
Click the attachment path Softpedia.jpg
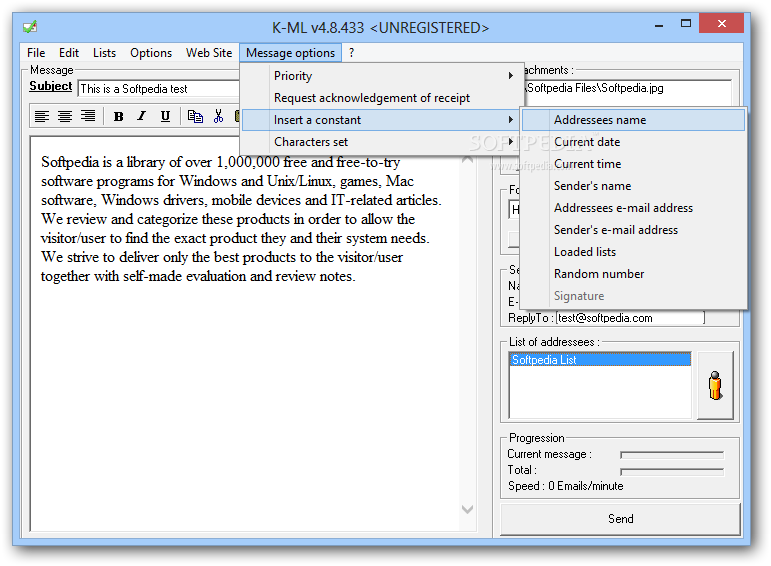click(595, 88)
